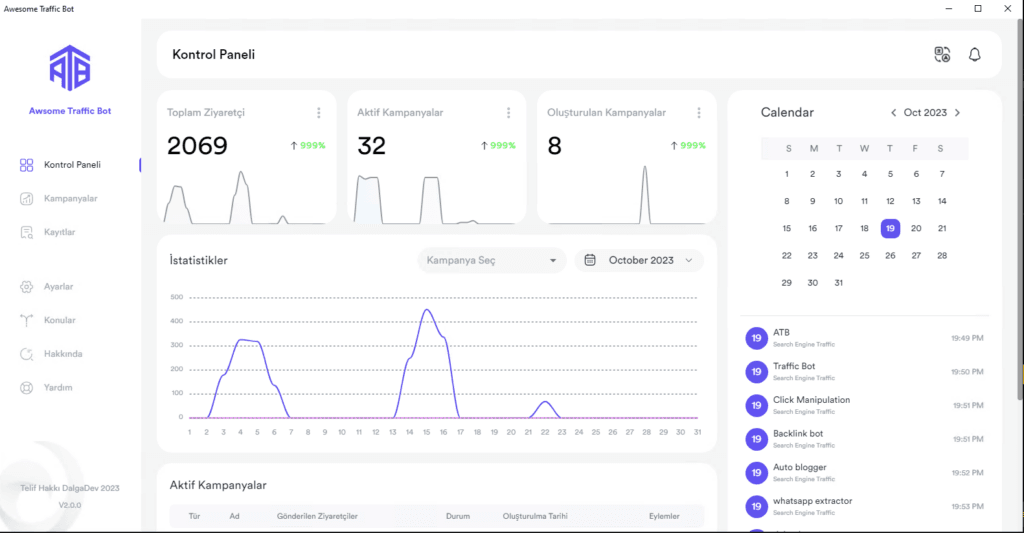Open the October 2023 month picker
Viewport: 1024px width, 533px height.
tap(640, 261)
